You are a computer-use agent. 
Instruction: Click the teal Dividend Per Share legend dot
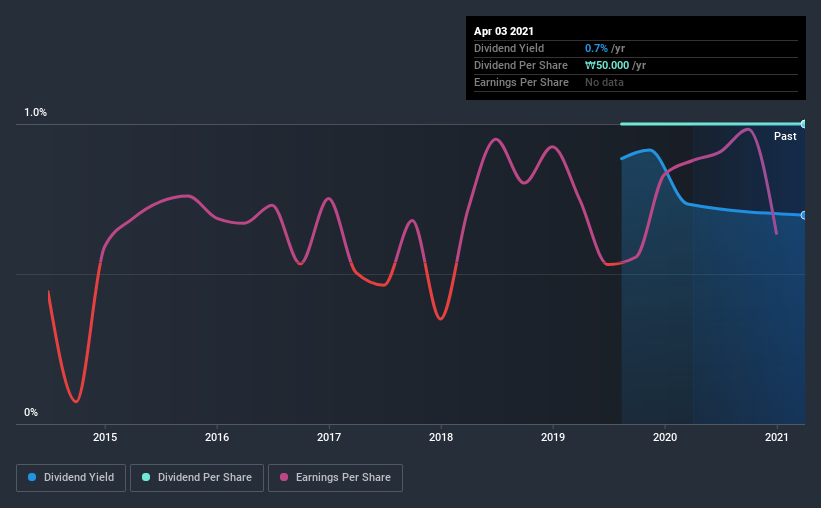tap(146, 477)
